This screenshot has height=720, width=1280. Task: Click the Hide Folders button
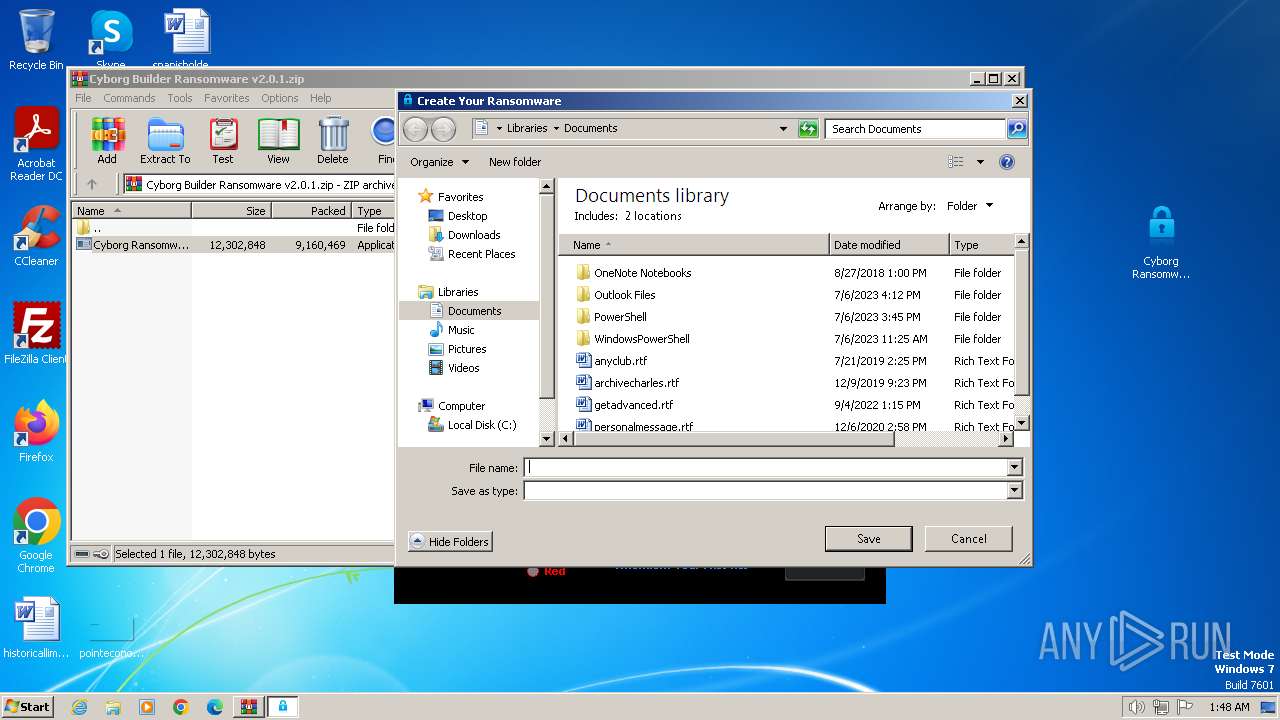(x=450, y=541)
